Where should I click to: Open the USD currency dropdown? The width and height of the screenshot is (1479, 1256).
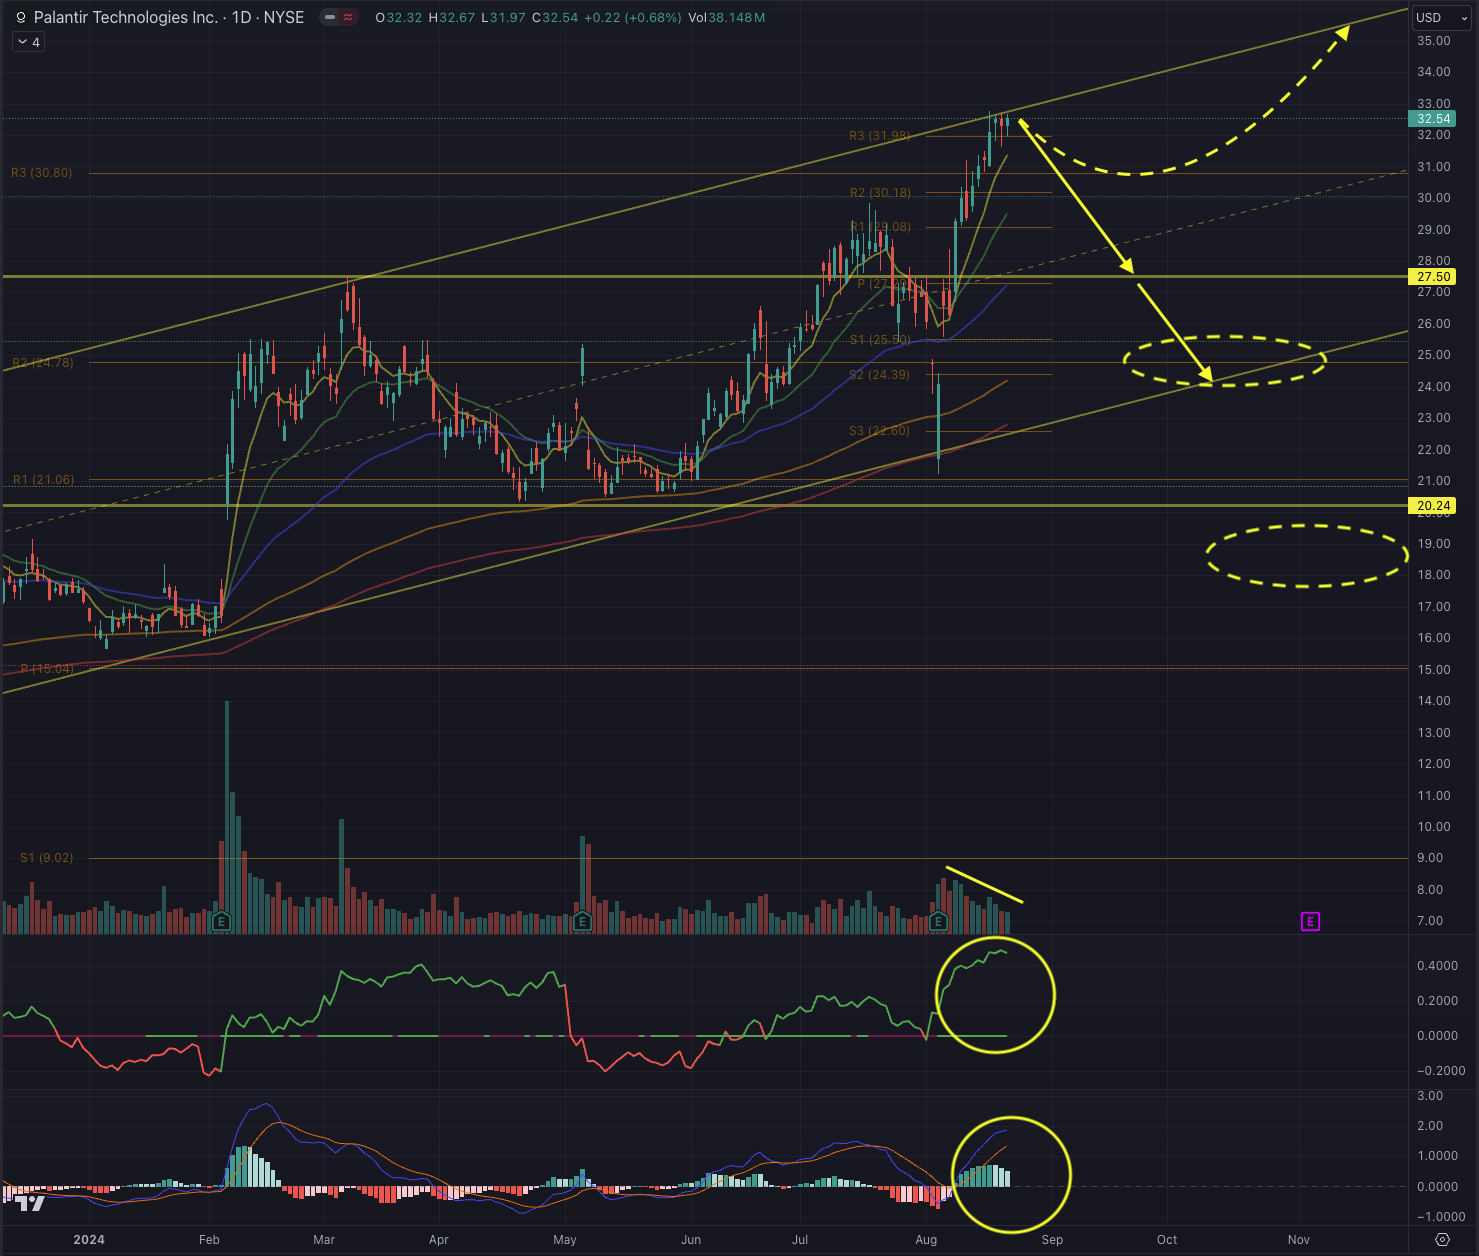pyautogui.click(x=1439, y=18)
